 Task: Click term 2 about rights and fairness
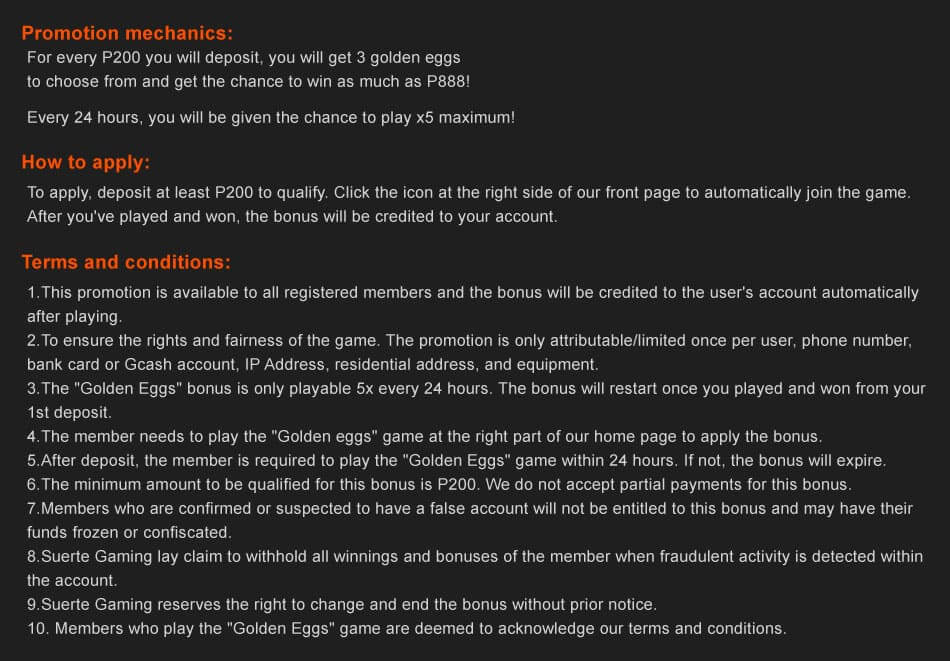coord(469,340)
